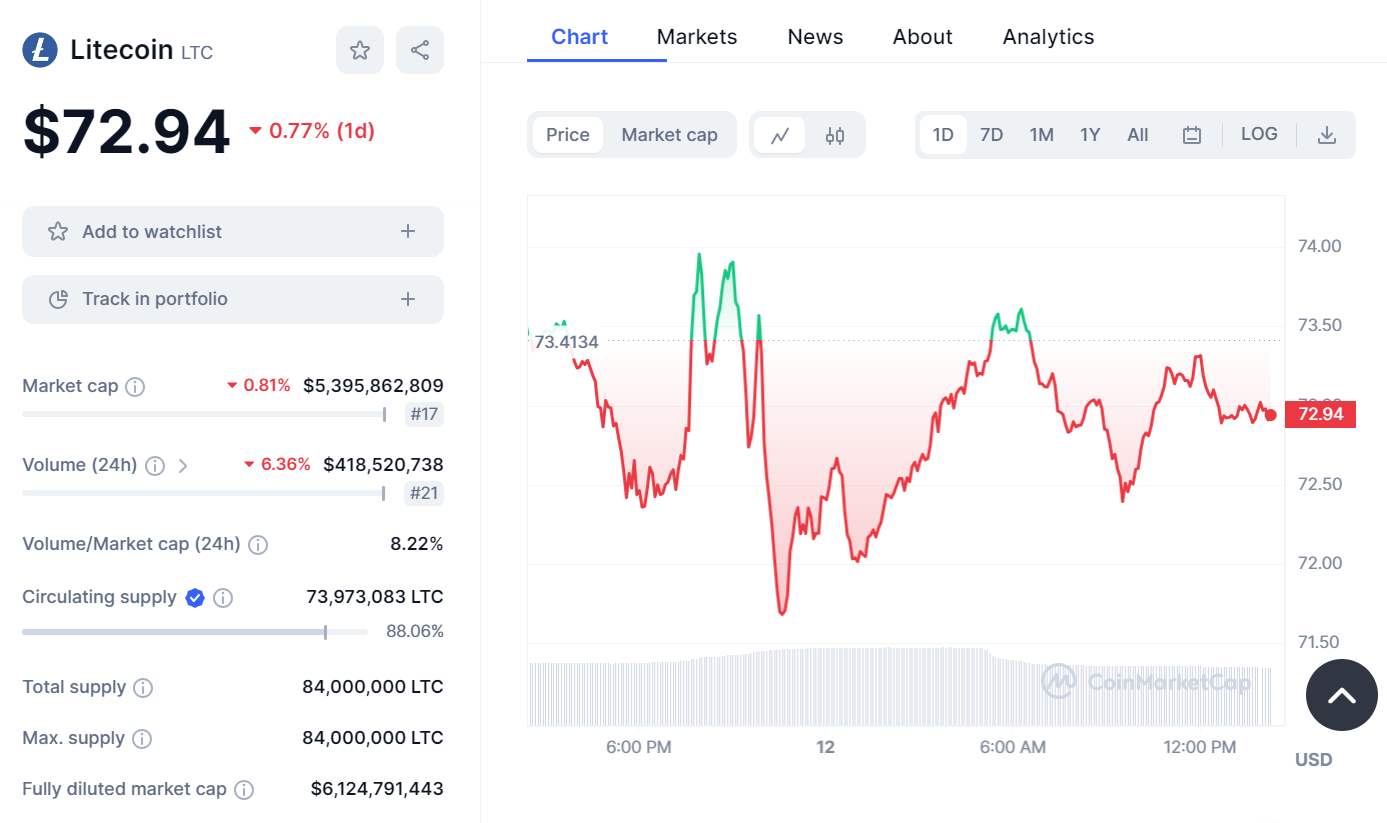
Task: Set chart range to All
Action: click(1138, 135)
